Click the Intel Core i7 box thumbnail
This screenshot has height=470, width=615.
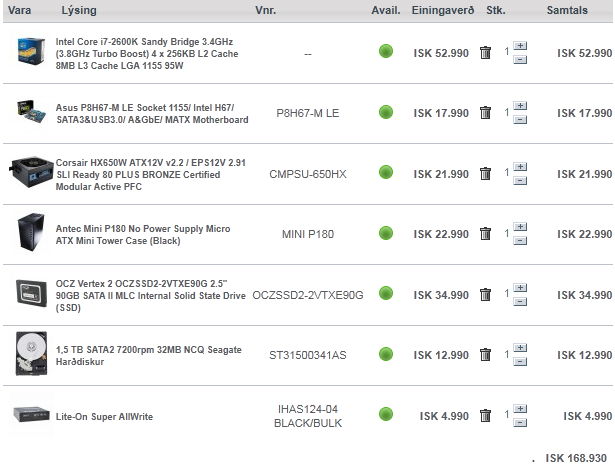(x=31, y=52)
